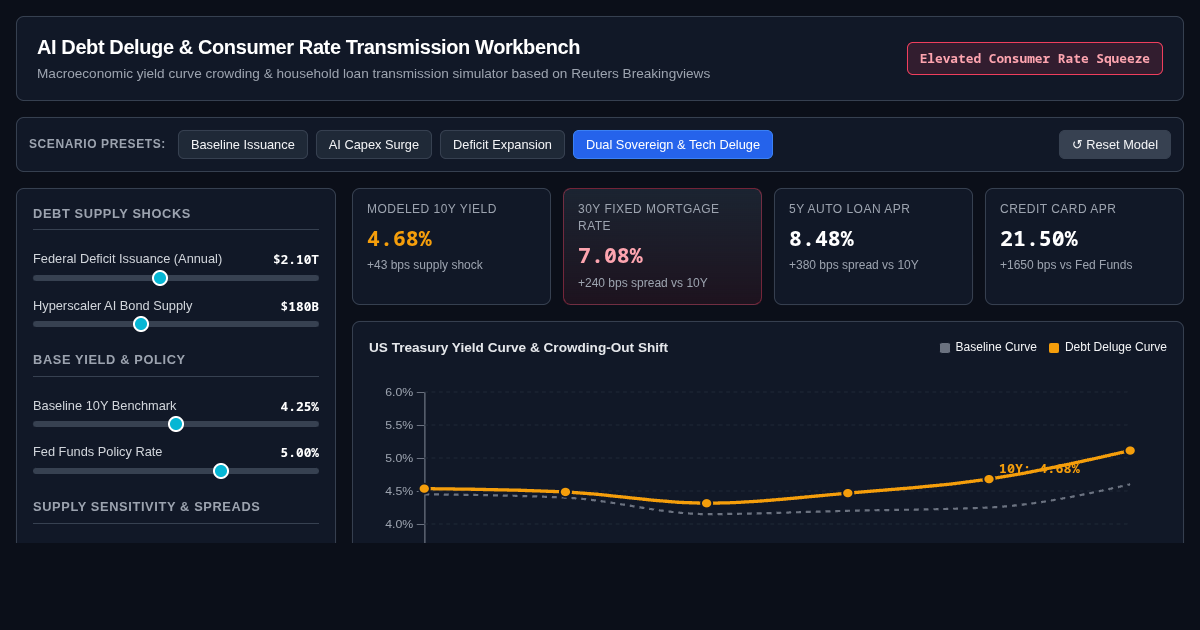Apply the AI Capex Surge scenario
This screenshot has height=630, width=1200.
click(374, 144)
